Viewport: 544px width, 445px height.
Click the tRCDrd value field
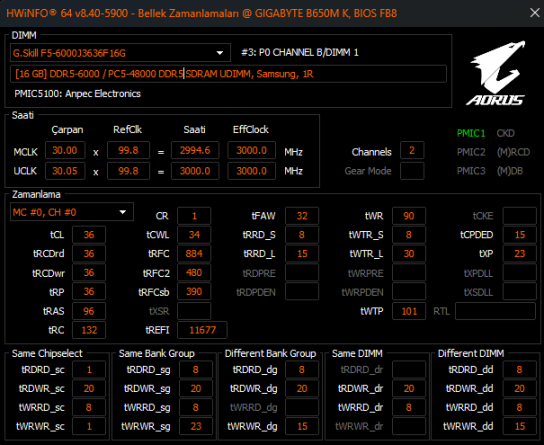point(89,254)
